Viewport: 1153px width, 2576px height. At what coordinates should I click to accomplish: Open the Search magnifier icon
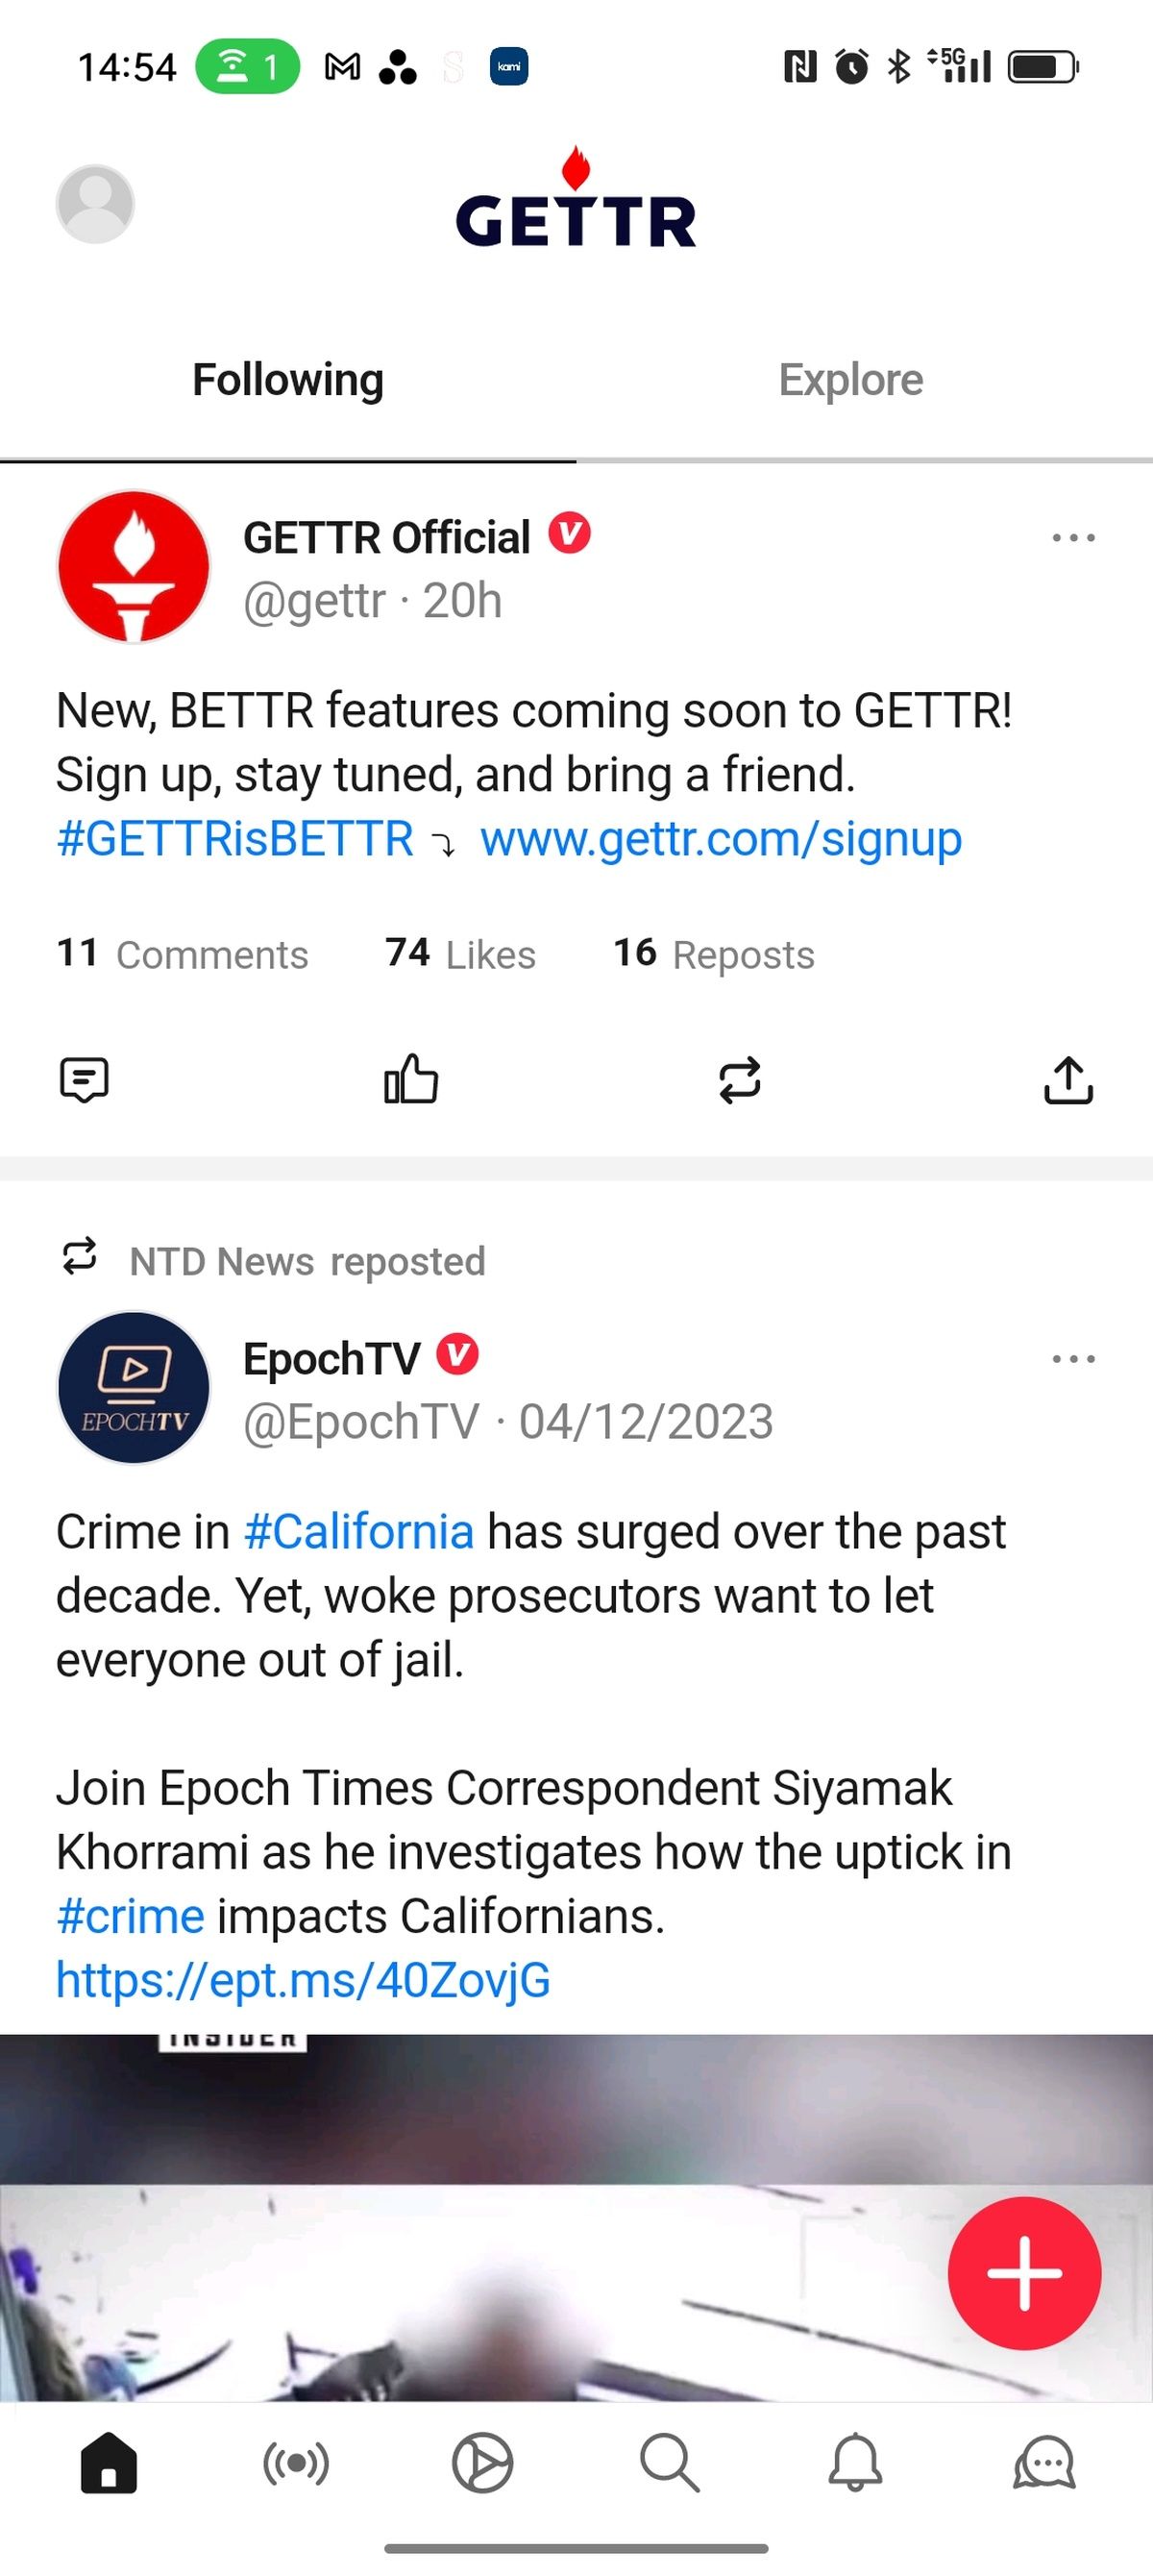coord(669,2462)
